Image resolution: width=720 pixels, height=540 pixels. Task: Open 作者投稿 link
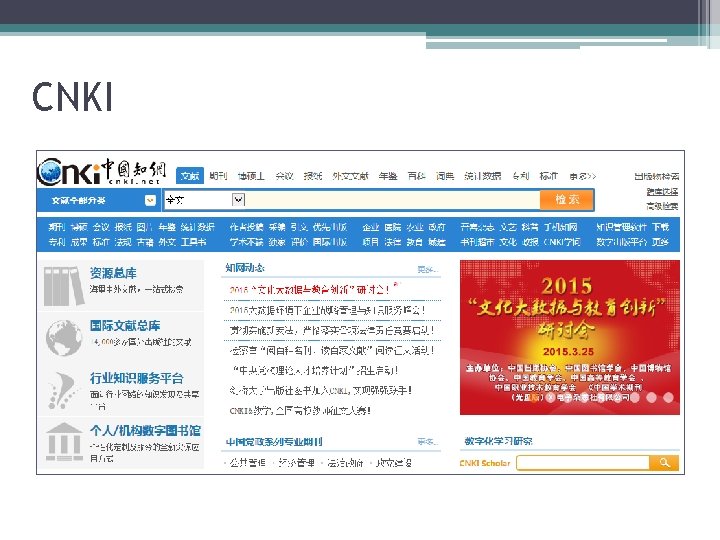[247, 227]
